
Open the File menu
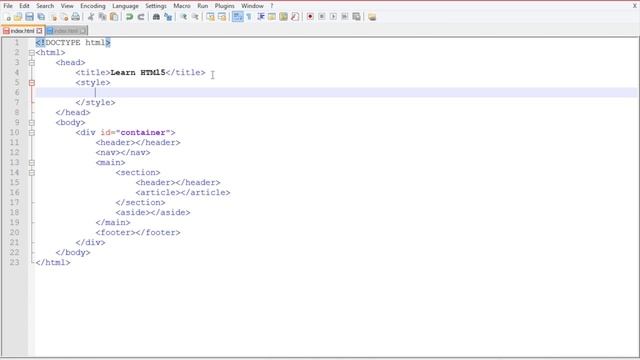[x=8, y=6]
